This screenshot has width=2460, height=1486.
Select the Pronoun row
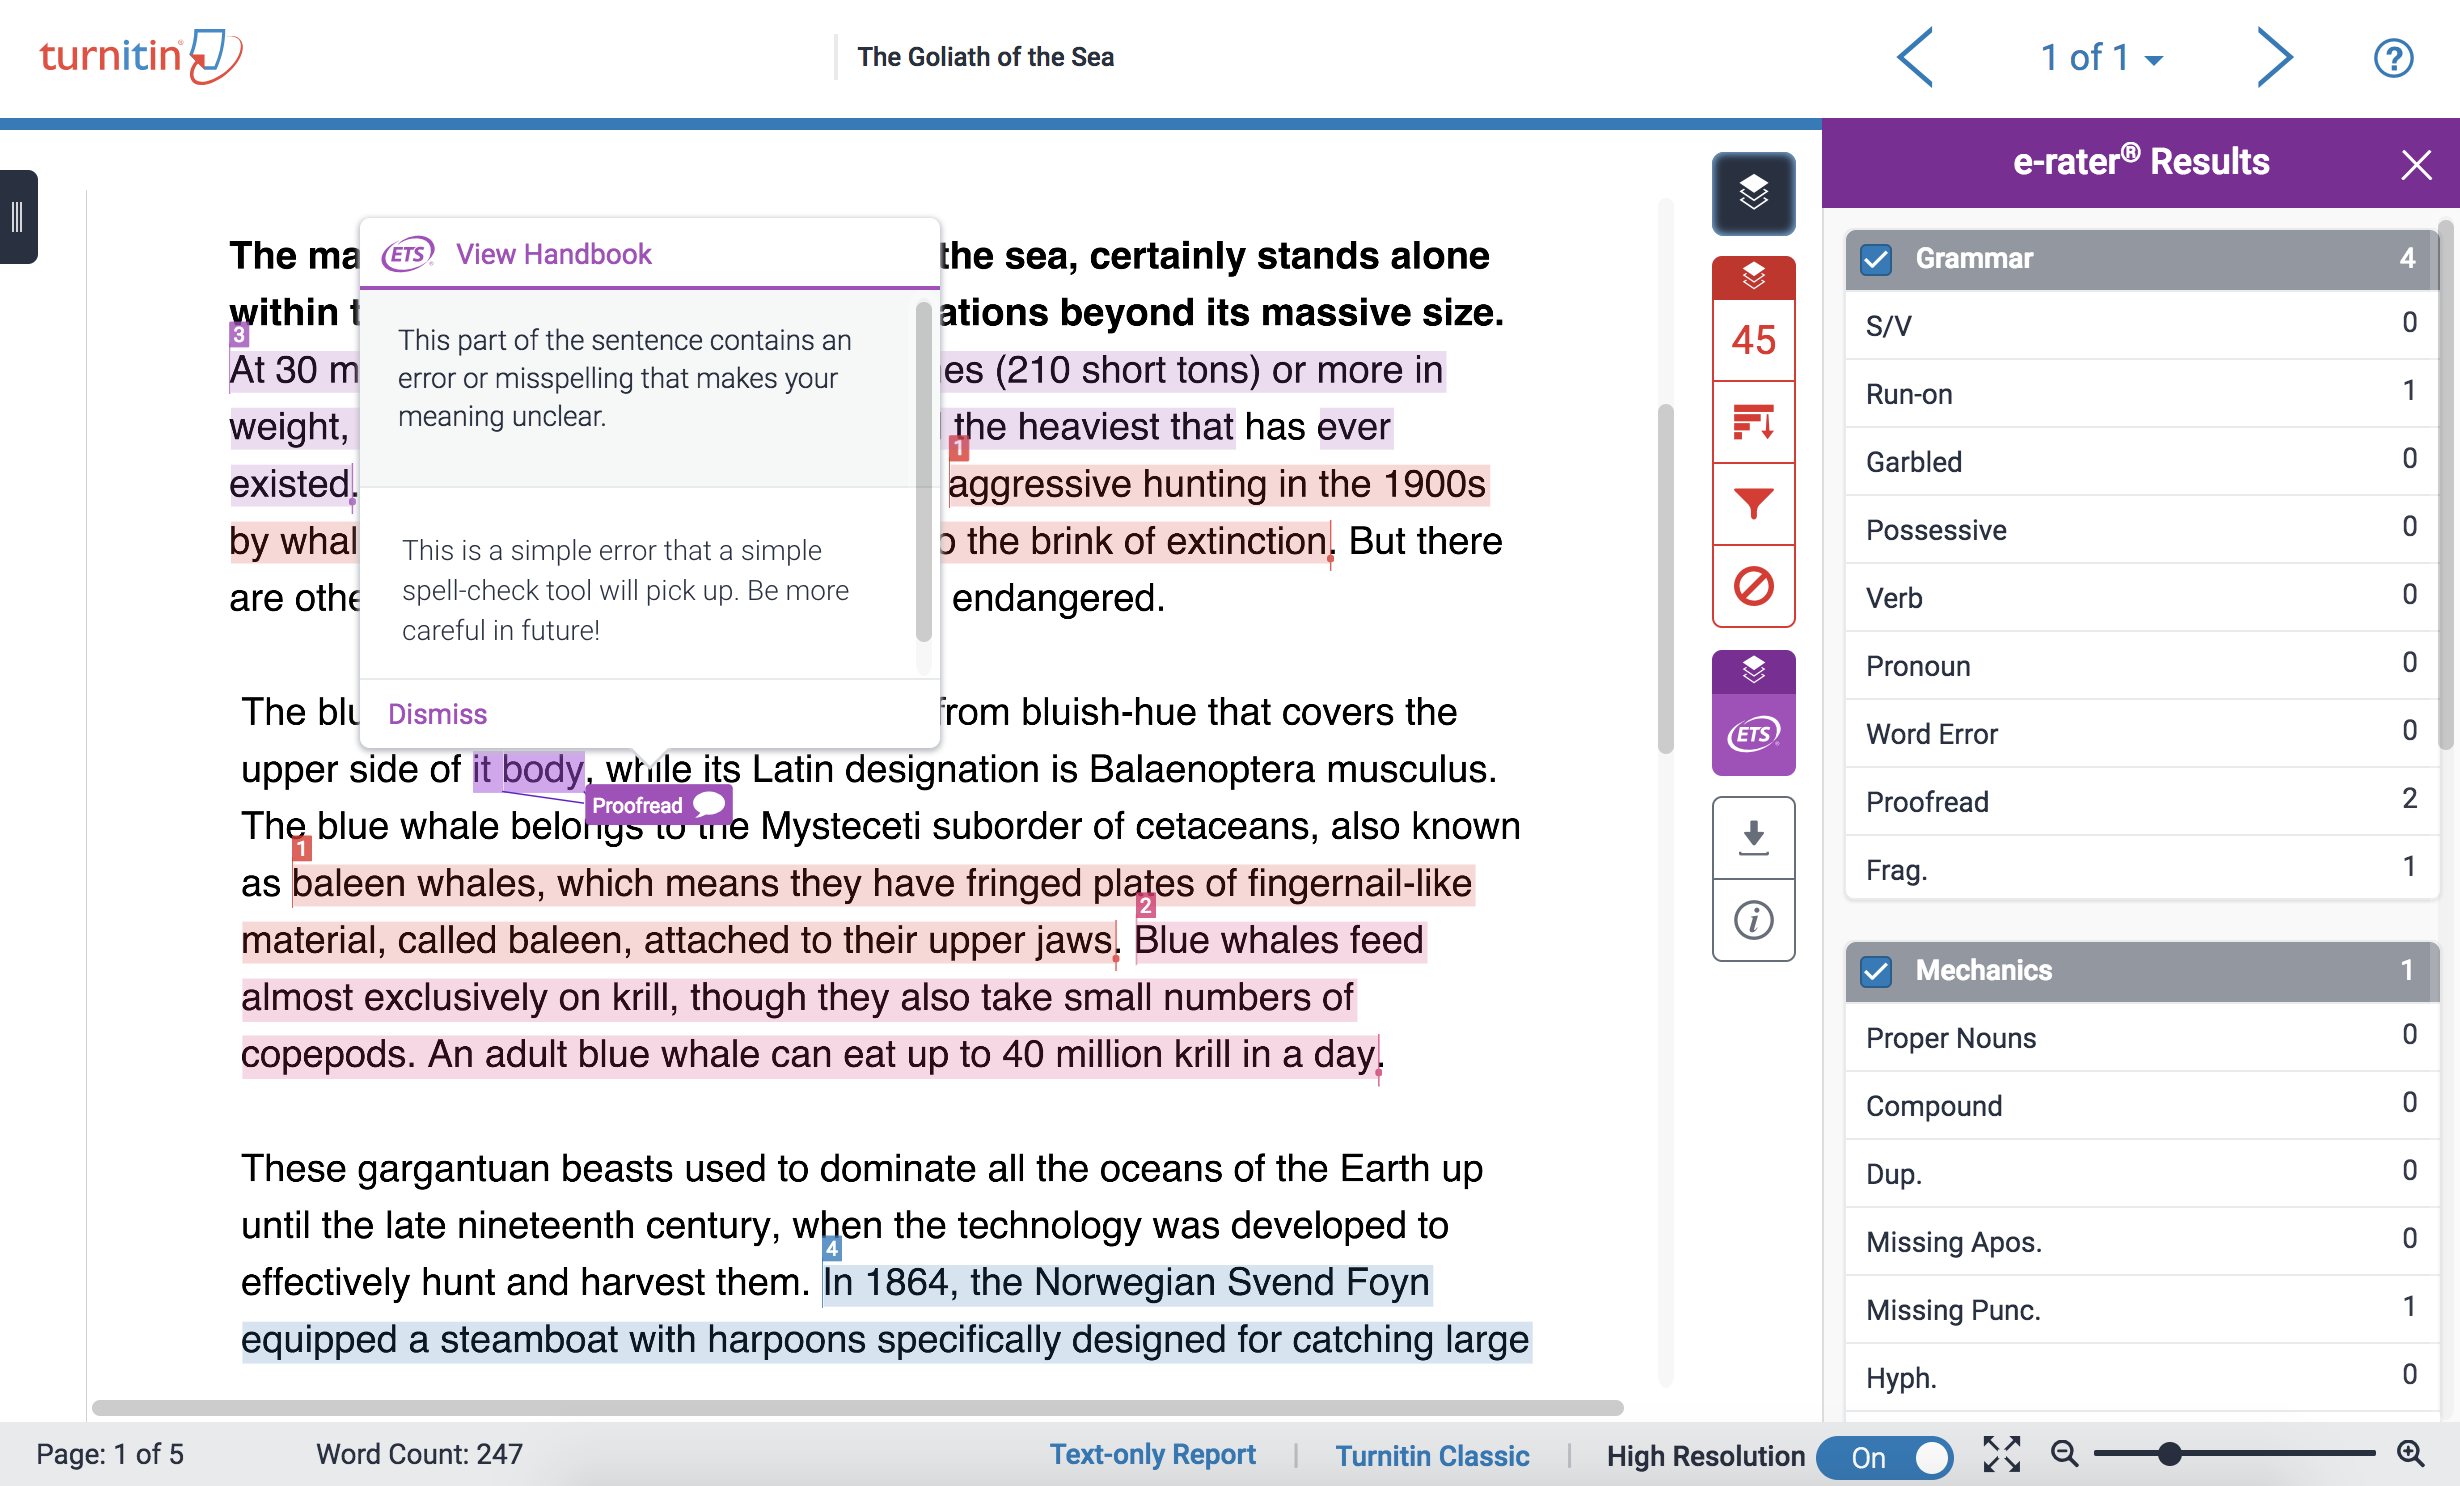[x=2141, y=665]
